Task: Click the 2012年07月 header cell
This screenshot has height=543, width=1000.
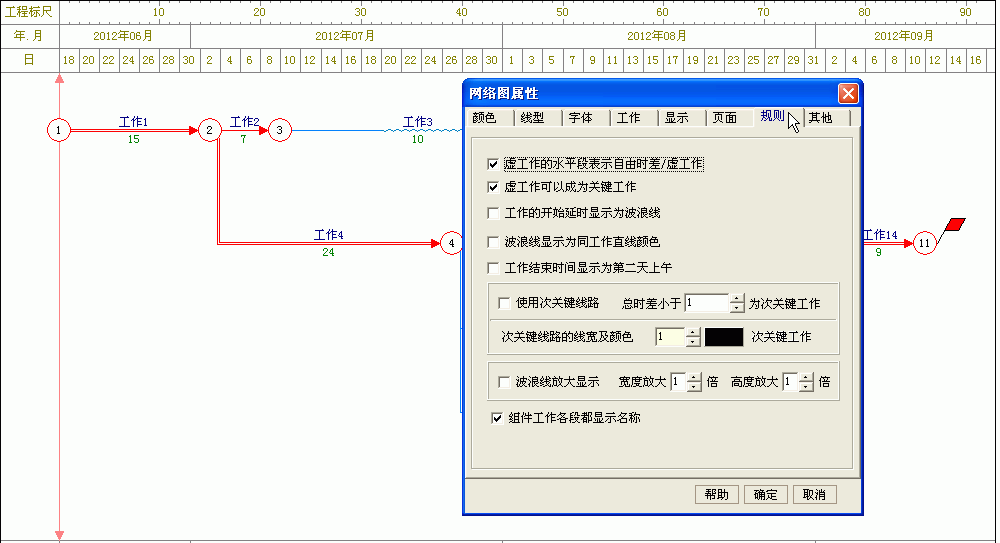Action: pyautogui.click(x=346, y=36)
